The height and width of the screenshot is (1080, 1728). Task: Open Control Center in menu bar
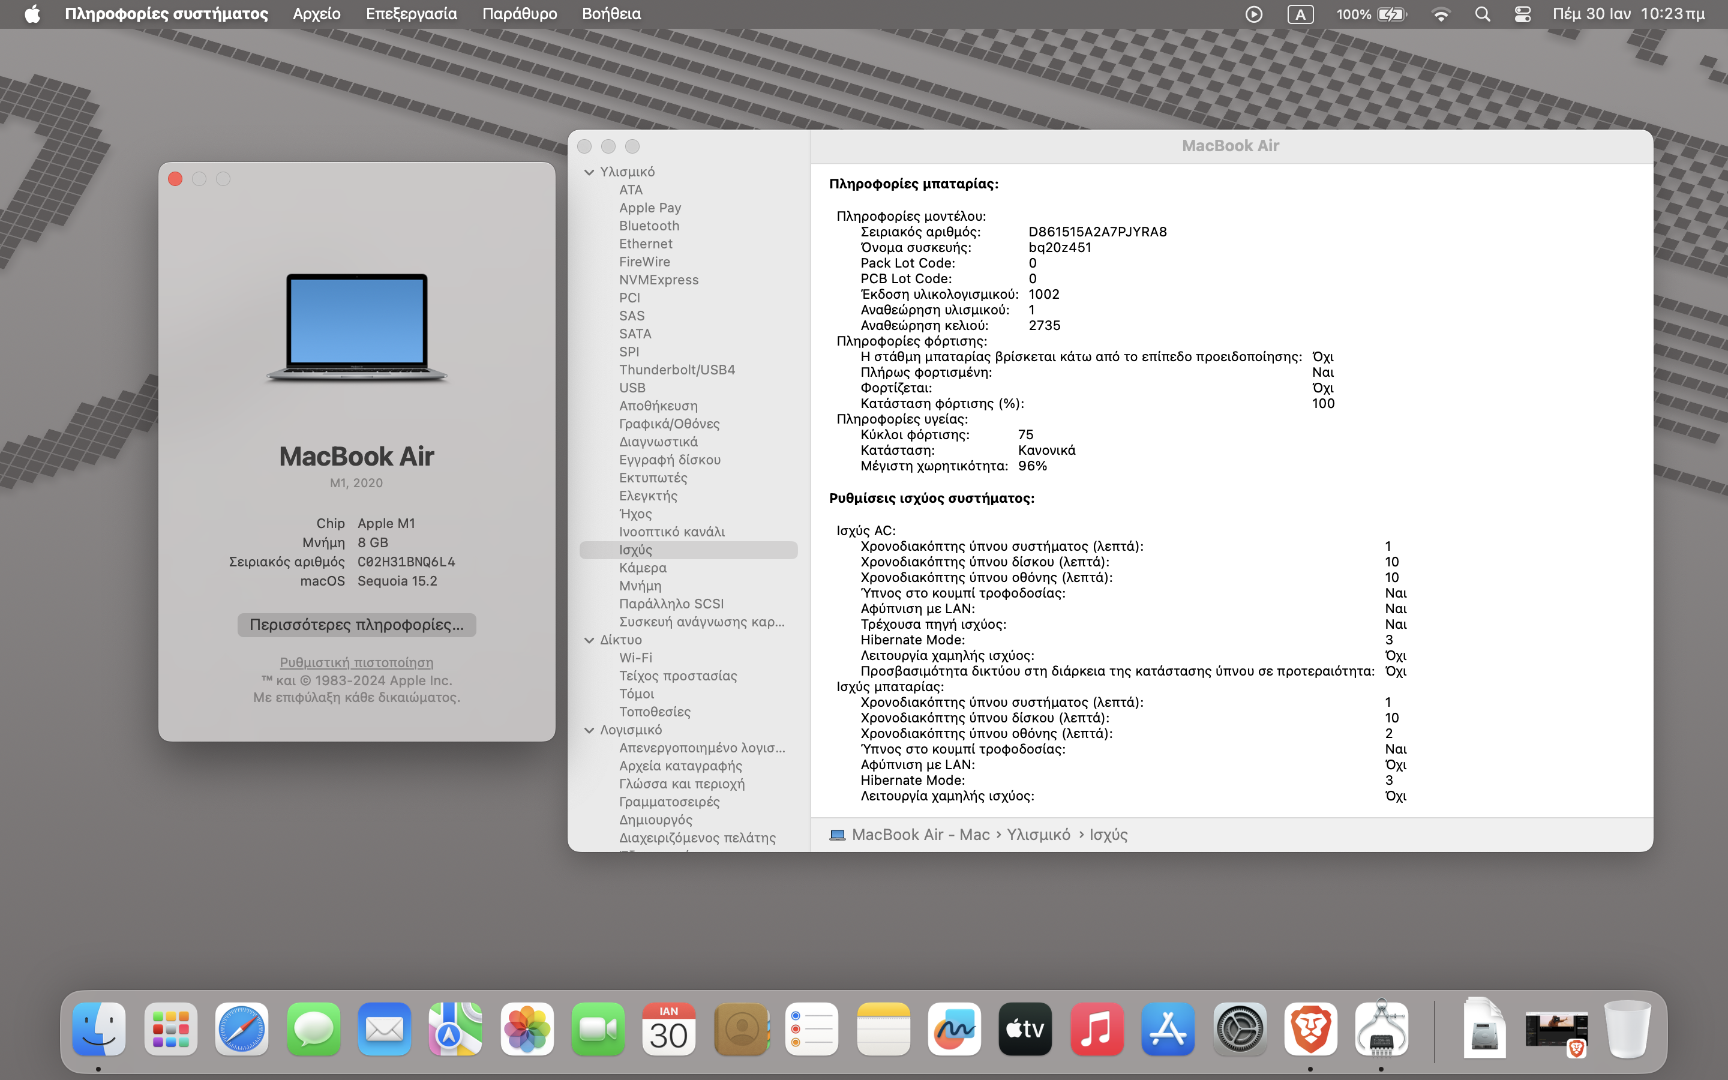pos(1522,14)
